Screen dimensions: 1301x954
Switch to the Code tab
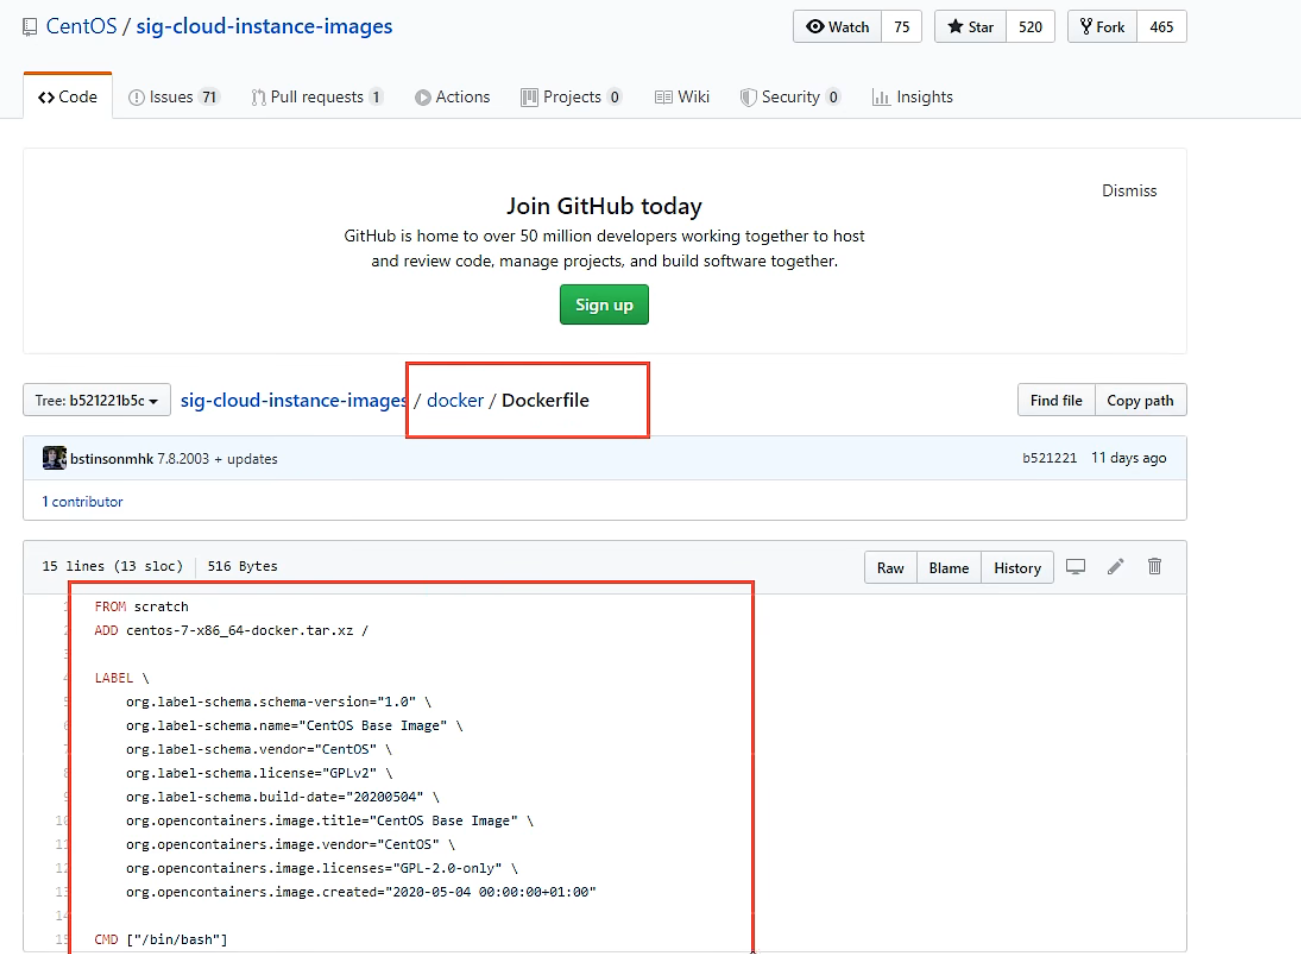click(68, 97)
